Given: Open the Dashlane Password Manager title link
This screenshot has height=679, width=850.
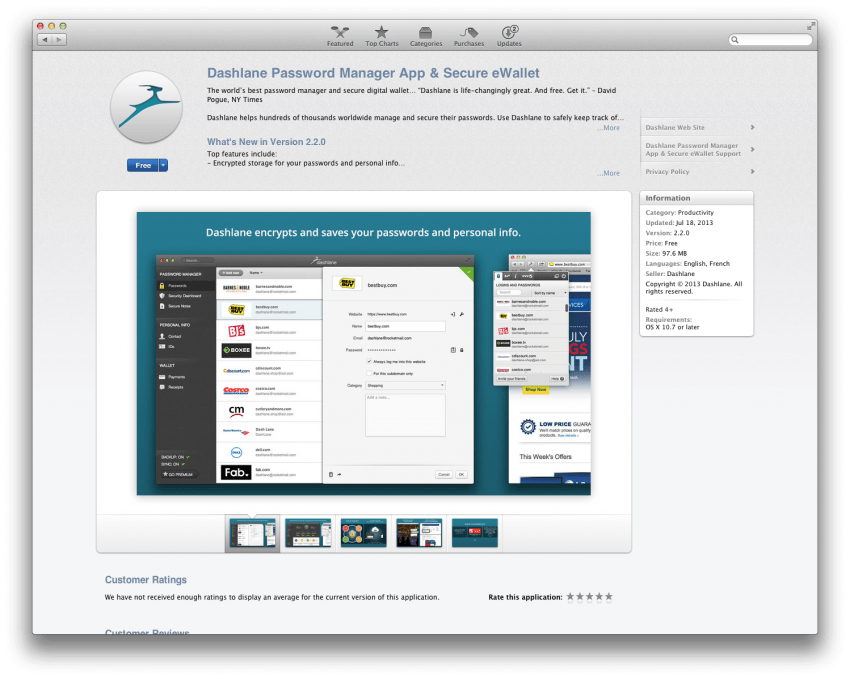Looking at the screenshot, I should point(373,73).
